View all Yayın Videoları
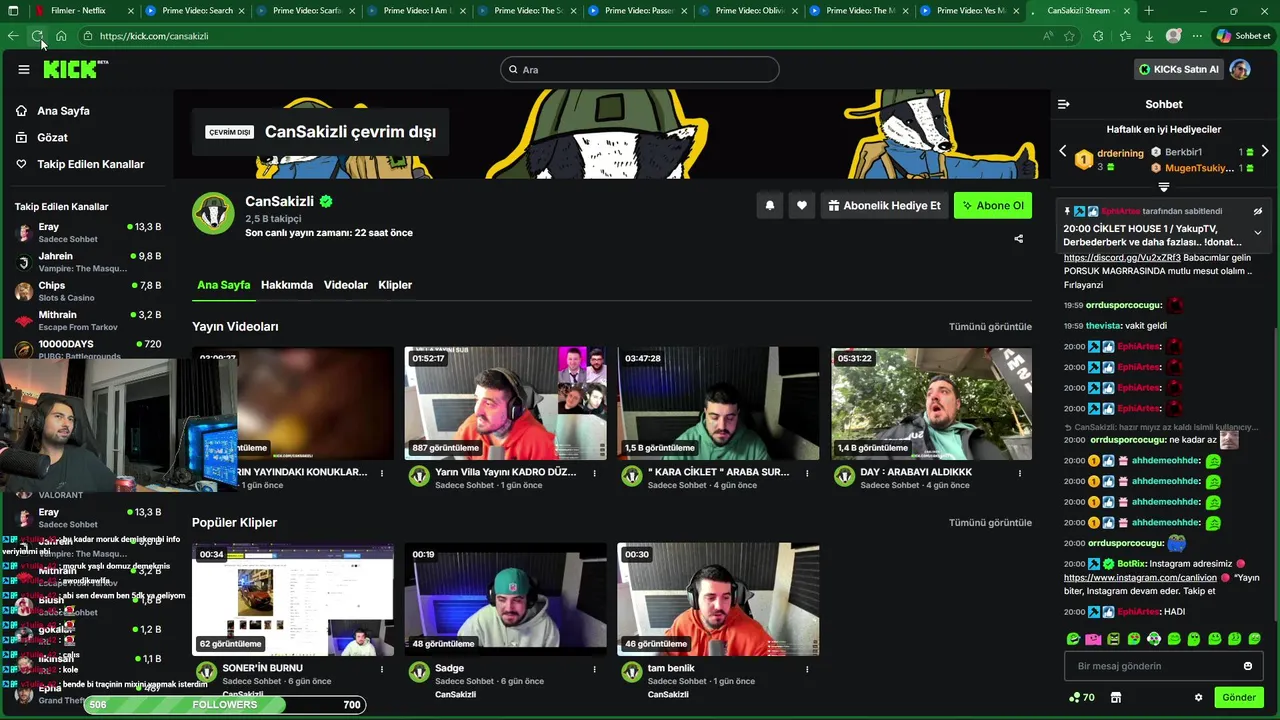The height and width of the screenshot is (720, 1280). (990, 327)
